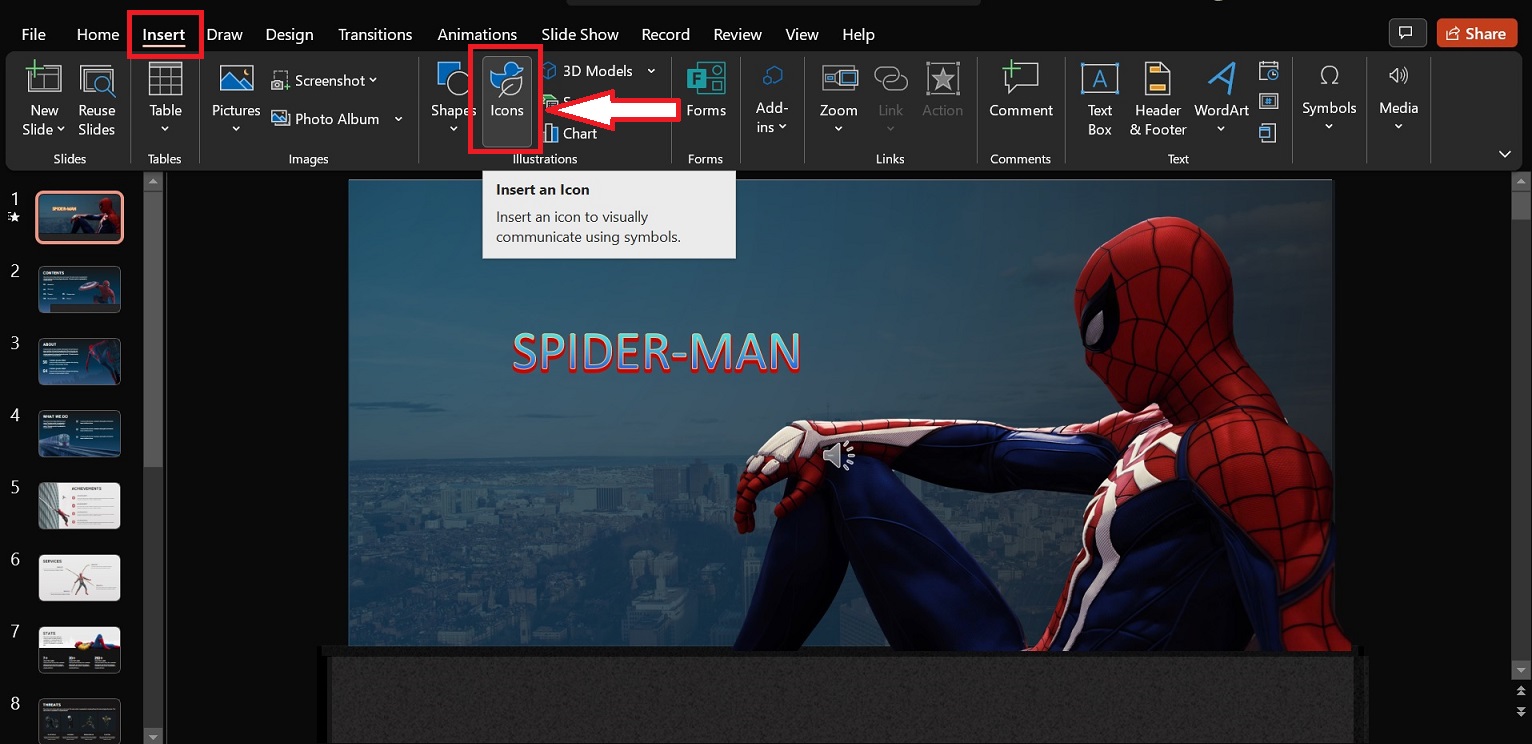The height and width of the screenshot is (744, 1532).
Task: Open Reuse Slides pane
Action: coord(97,100)
